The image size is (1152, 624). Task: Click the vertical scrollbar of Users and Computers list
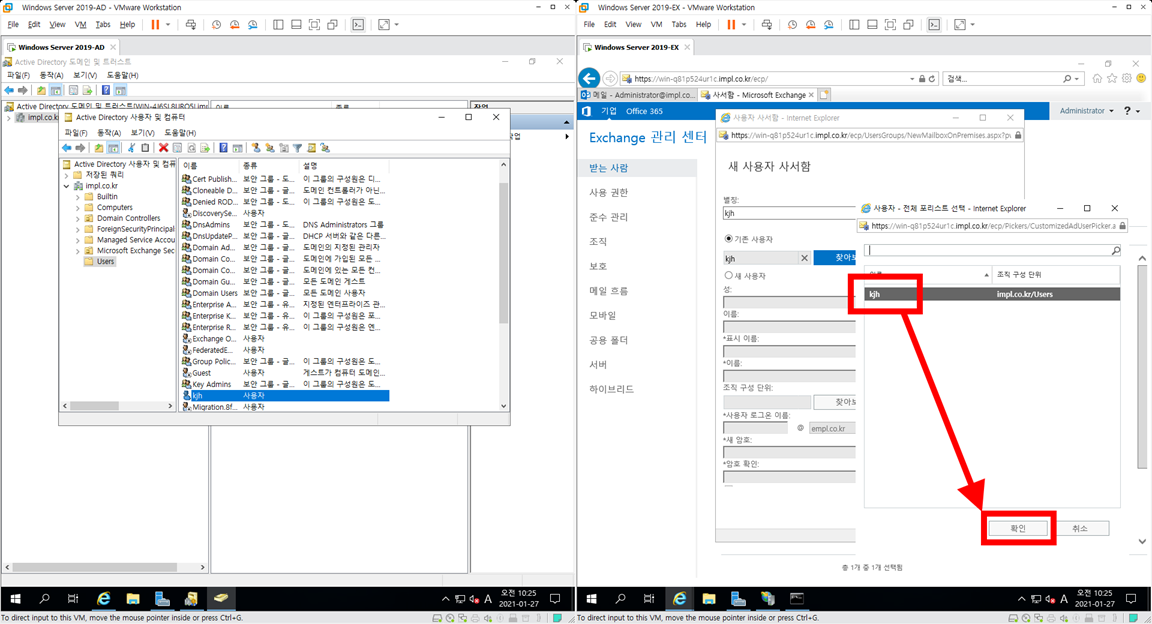(x=503, y=252)
